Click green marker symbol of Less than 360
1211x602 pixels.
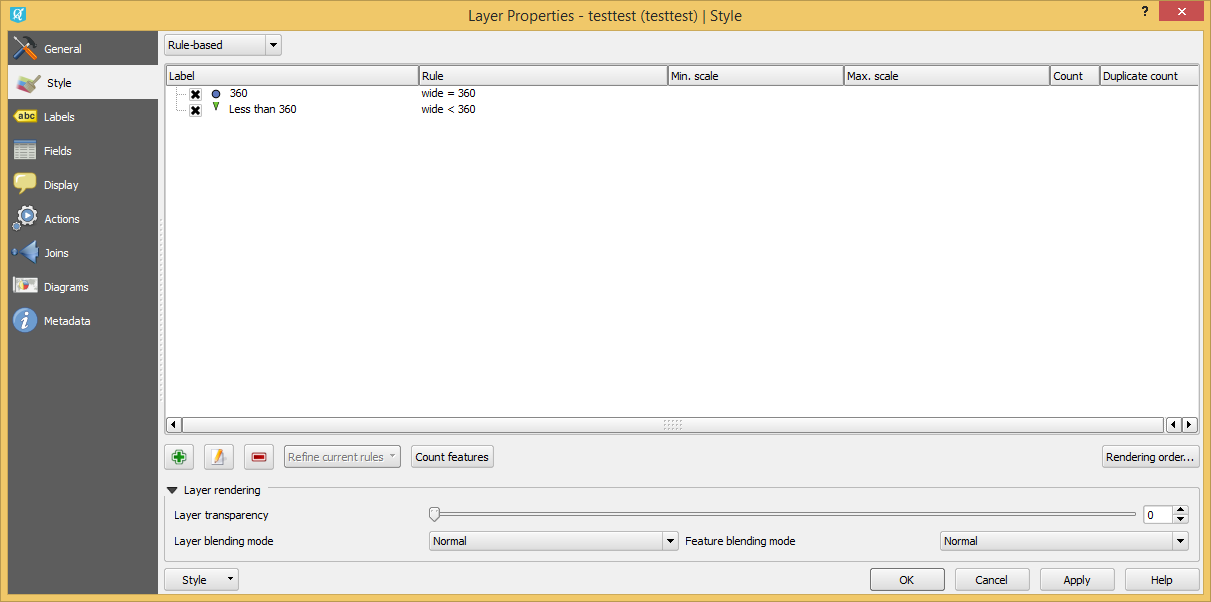[216, 107]
